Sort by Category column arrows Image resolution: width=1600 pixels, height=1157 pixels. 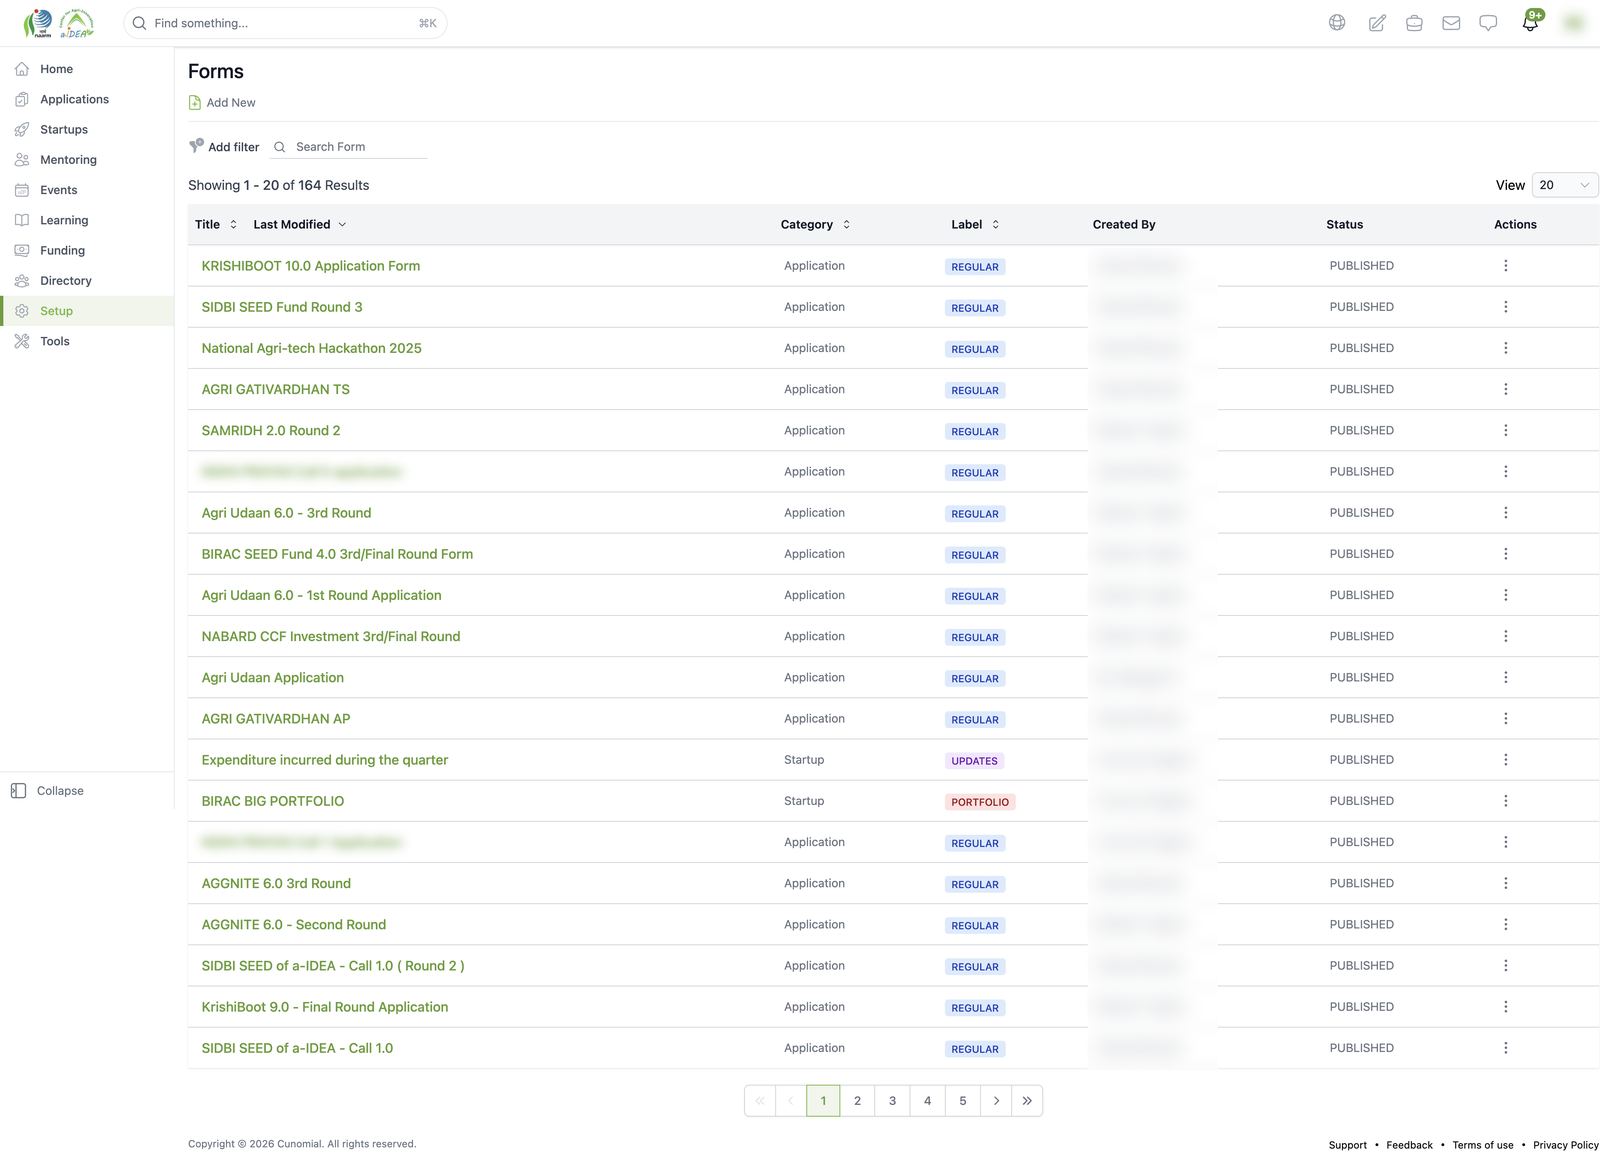846,224
